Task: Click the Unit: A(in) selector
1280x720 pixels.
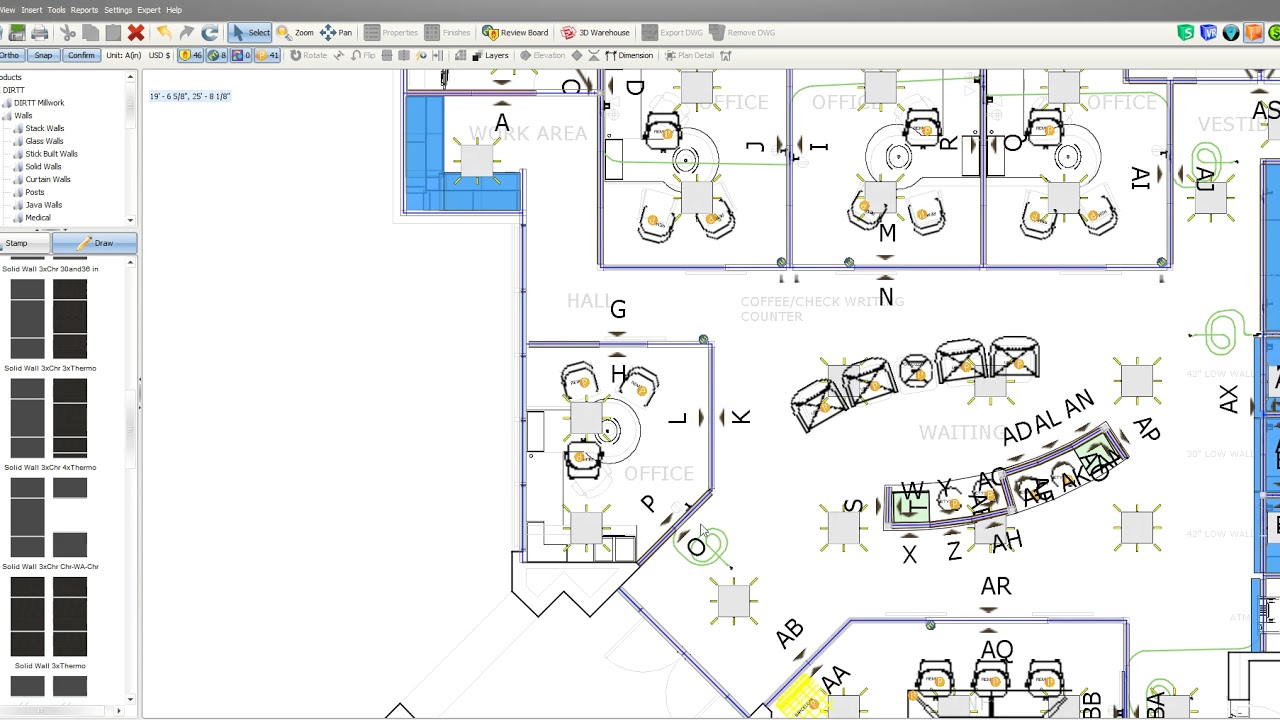Action: tap(123, 56)
